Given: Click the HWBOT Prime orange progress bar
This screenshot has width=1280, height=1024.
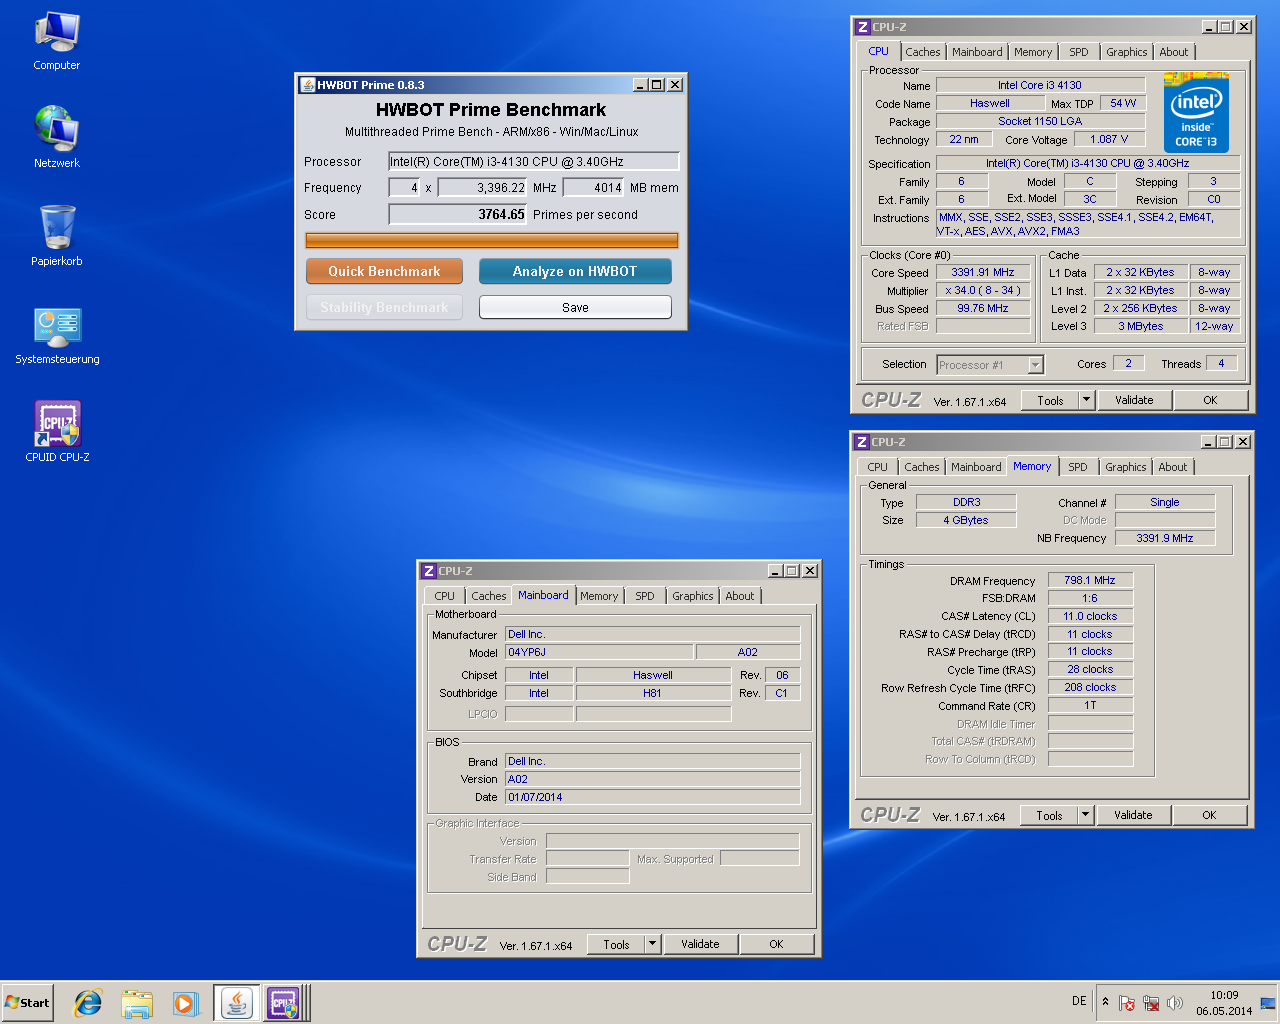Looking at the screenshot, I should [x=492, y=240].
